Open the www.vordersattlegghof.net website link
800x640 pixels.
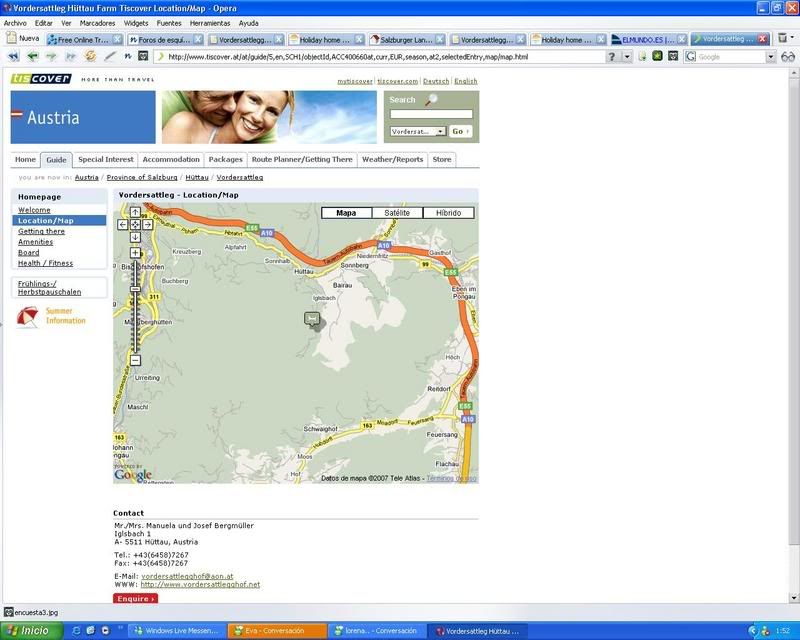[200, 584]
